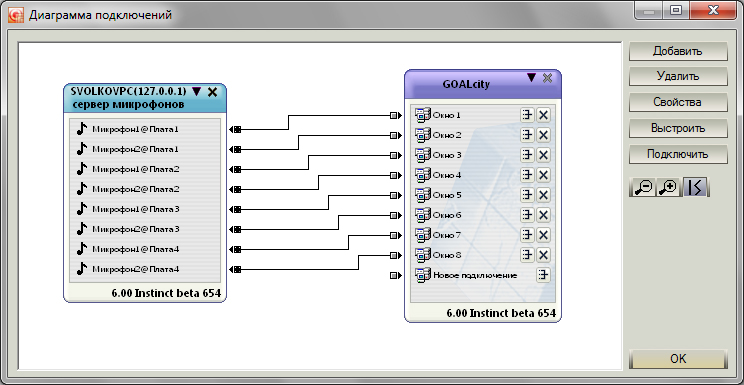
Task: Select the Микрофон2@Плата2 row
Action: [x=145, y=189]
